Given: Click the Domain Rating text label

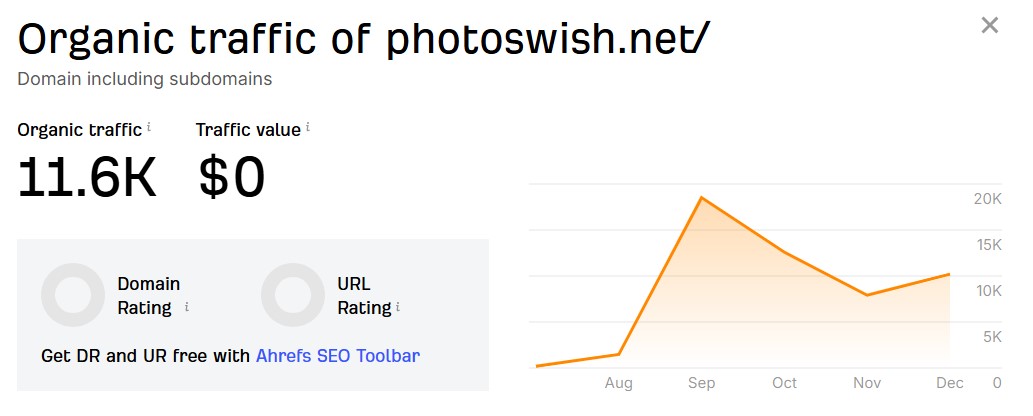Looking at the screenshot, I should [149, 295].
